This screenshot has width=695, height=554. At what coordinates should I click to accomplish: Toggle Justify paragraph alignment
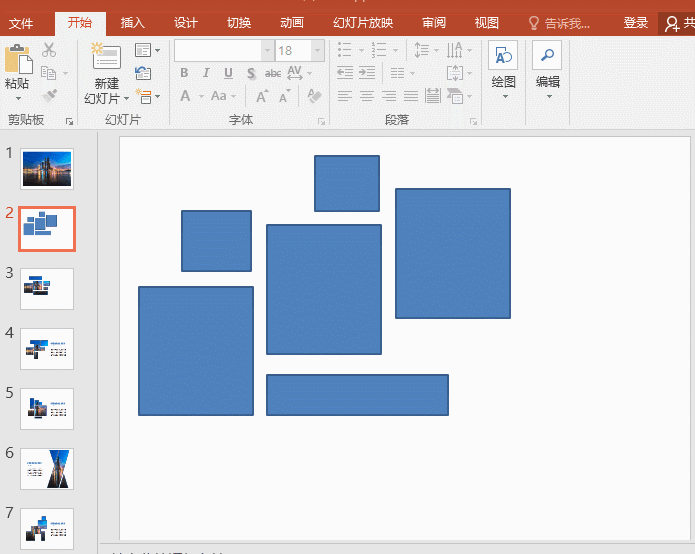(x=411, y=96)
